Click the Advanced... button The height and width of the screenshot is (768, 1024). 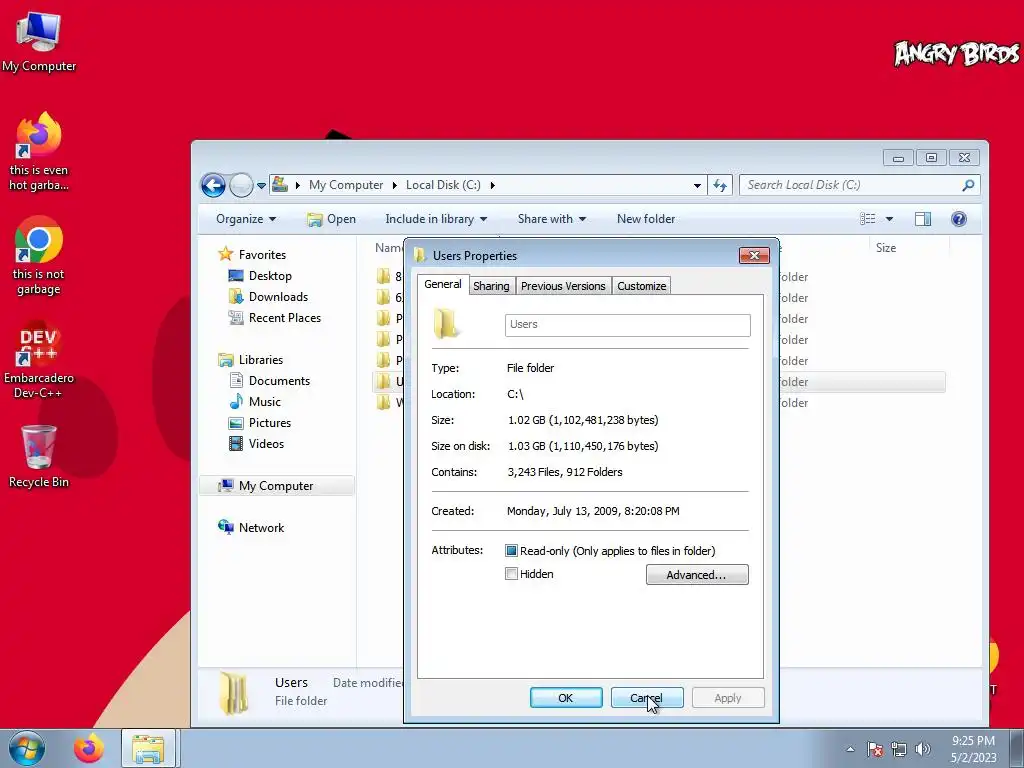697,575
